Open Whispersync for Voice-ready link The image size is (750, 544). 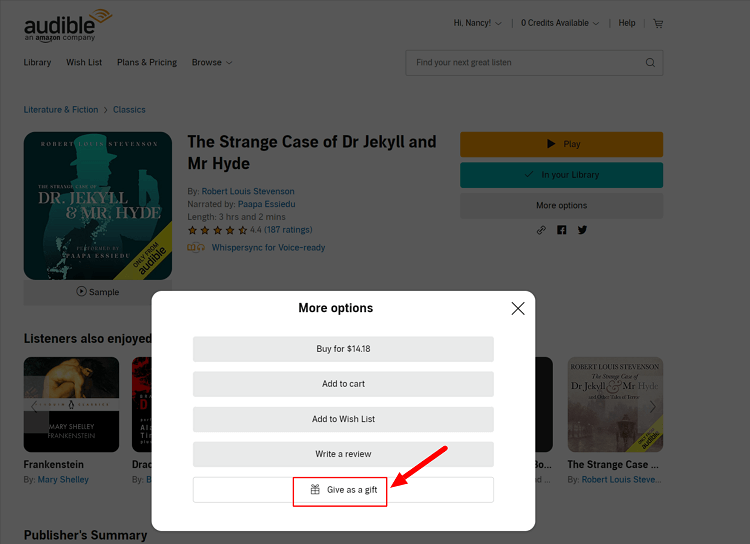268,247
